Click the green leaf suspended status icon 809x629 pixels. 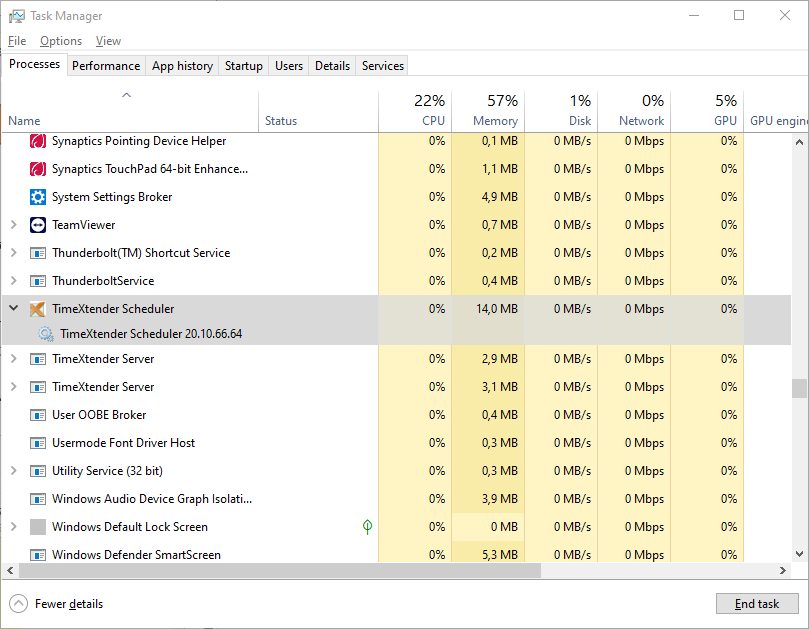367,527
